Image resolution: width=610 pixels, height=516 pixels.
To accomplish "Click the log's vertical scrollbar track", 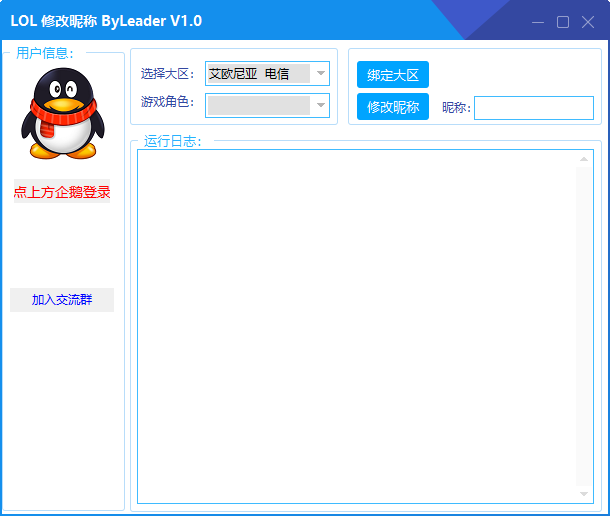I will 584,326.
